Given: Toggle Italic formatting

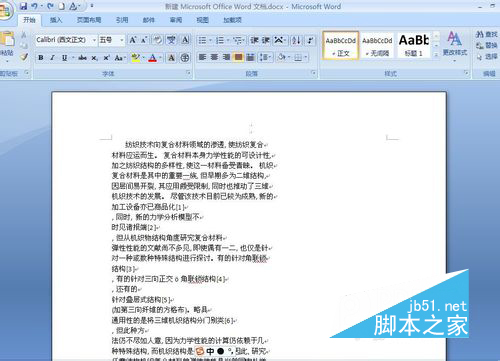Looking at the screenshot, I should (52, 58).
